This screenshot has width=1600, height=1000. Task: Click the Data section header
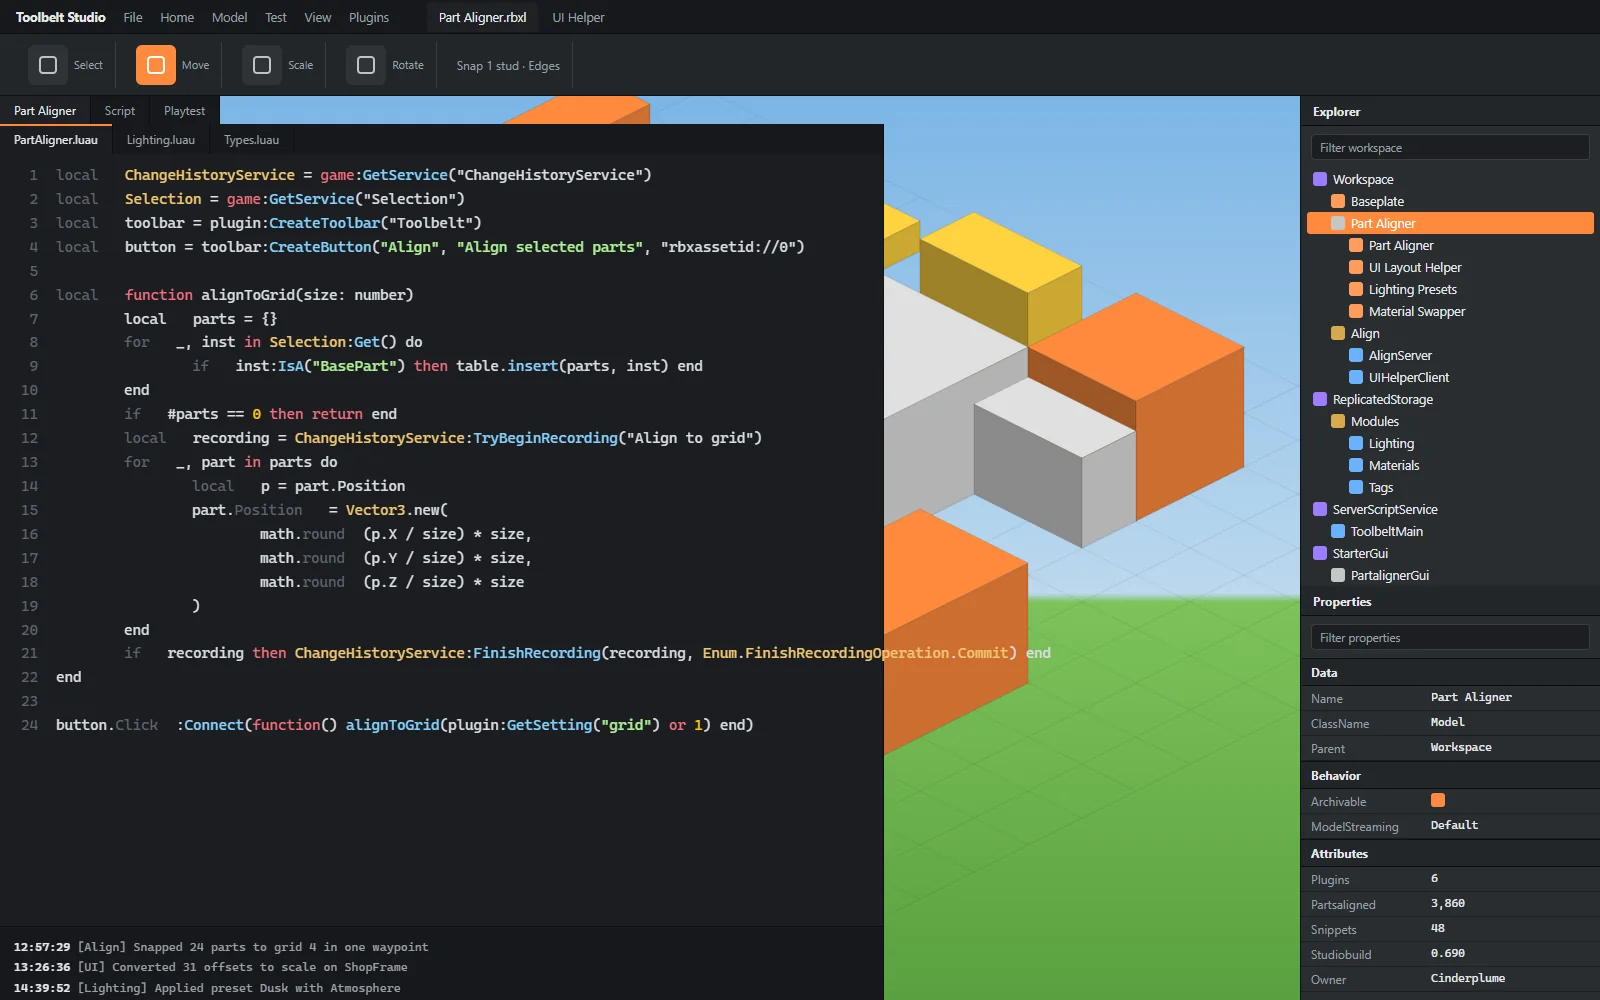1450,672
